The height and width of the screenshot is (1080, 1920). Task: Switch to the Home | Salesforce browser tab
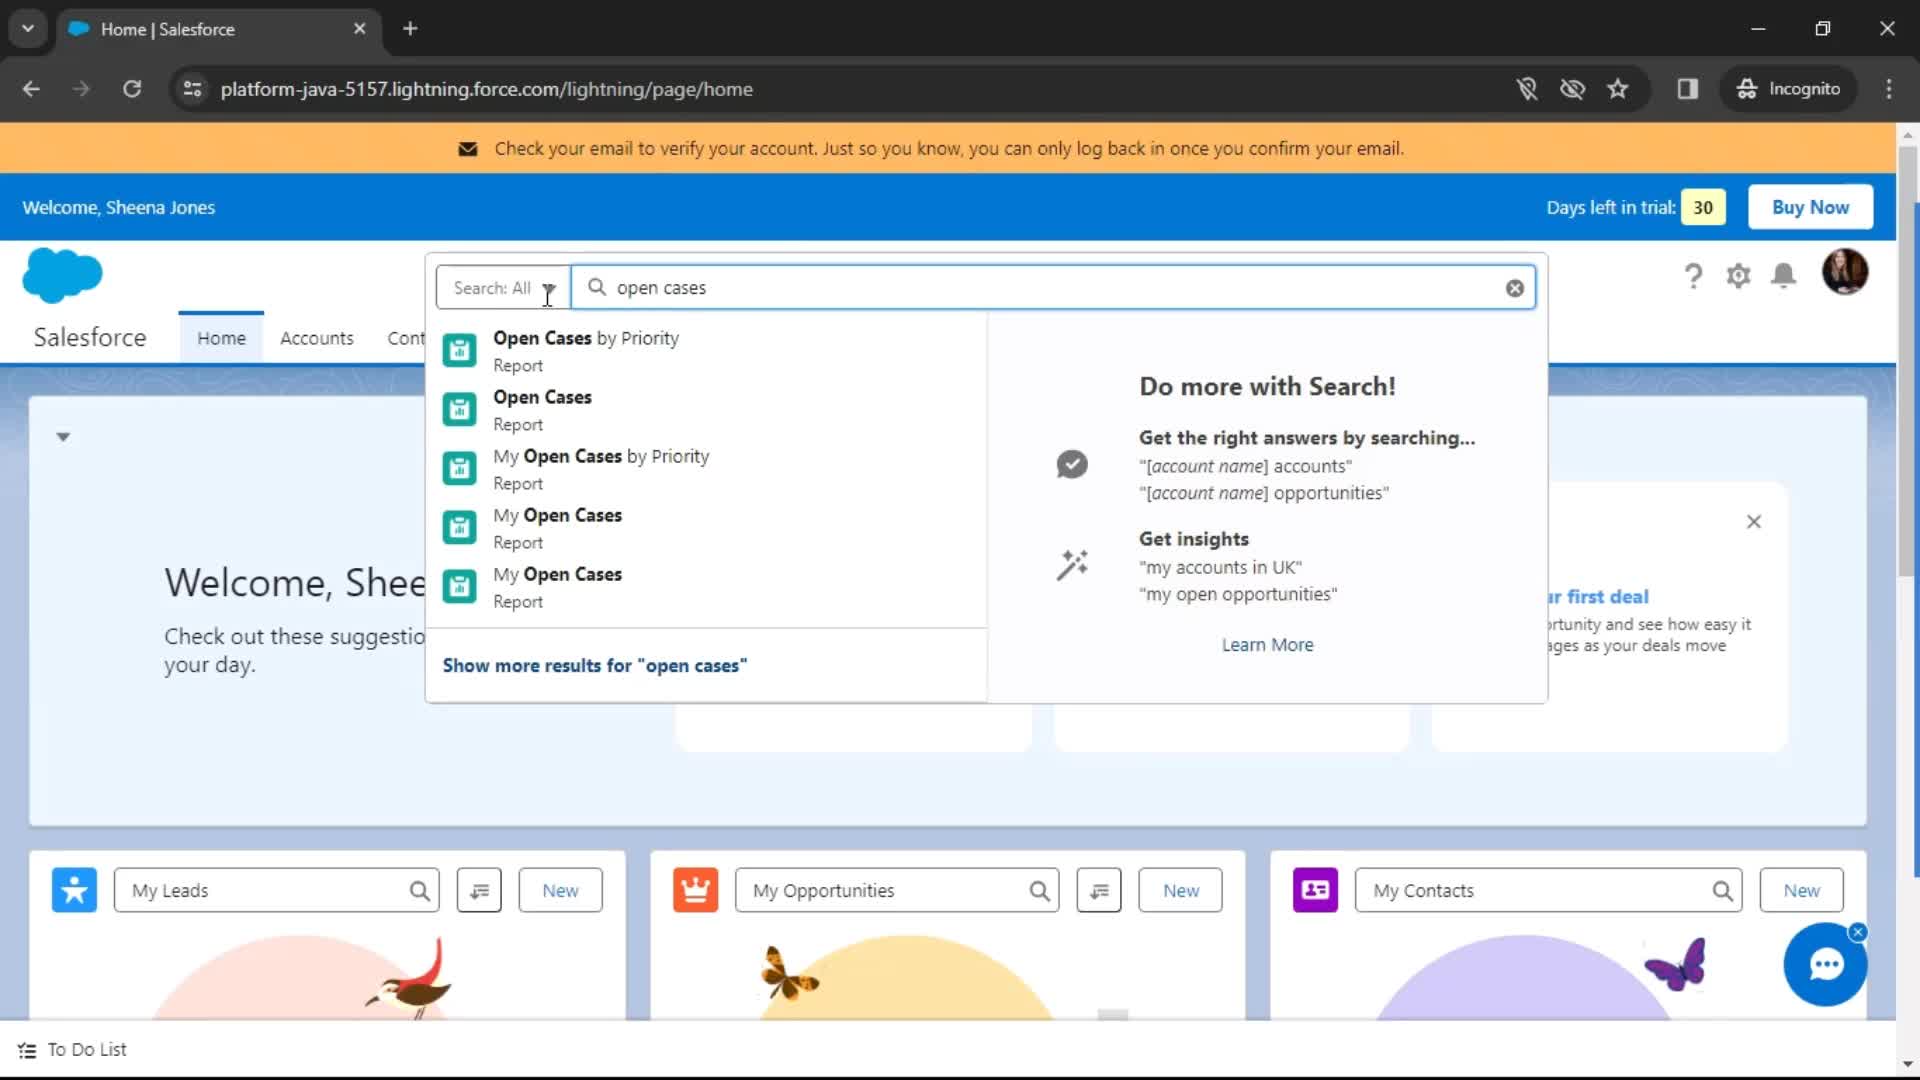point(217,29)
